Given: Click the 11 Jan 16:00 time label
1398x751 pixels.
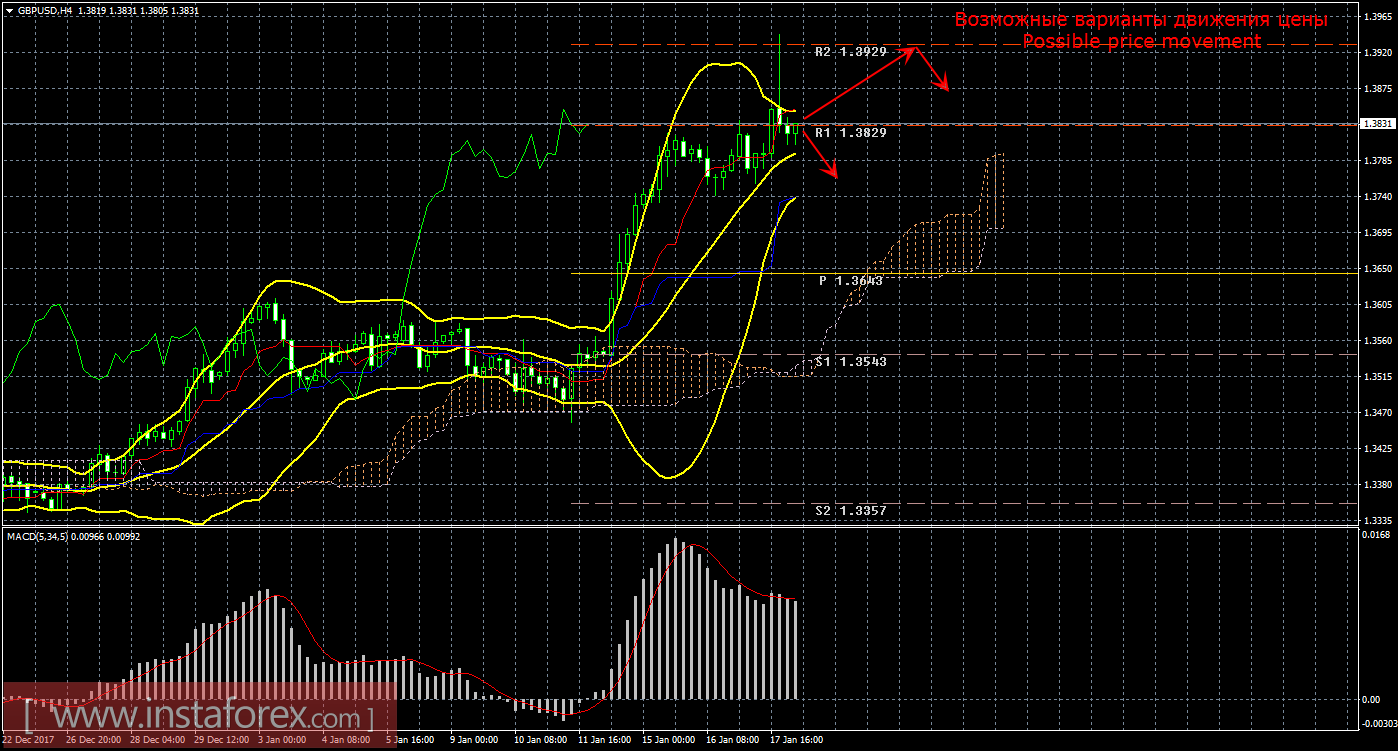Looking at the screenshot, I should [x=606, y=741].
